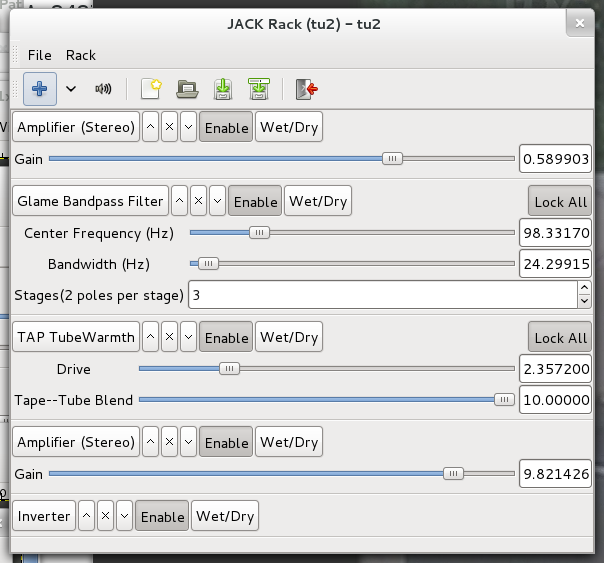Click the second Amplifier (Stereo) name button
The height and width of the screenshot is (563, 604).
76,442
